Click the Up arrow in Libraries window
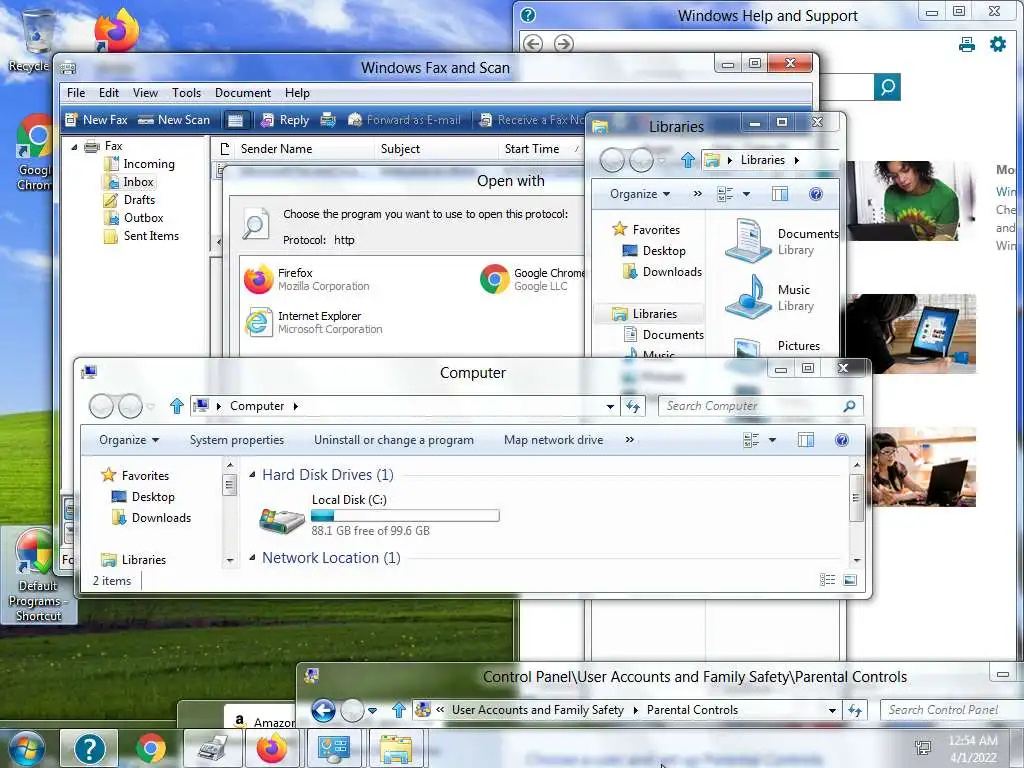The width and height of the screenshot is (1024, 768). click(688, 160)
